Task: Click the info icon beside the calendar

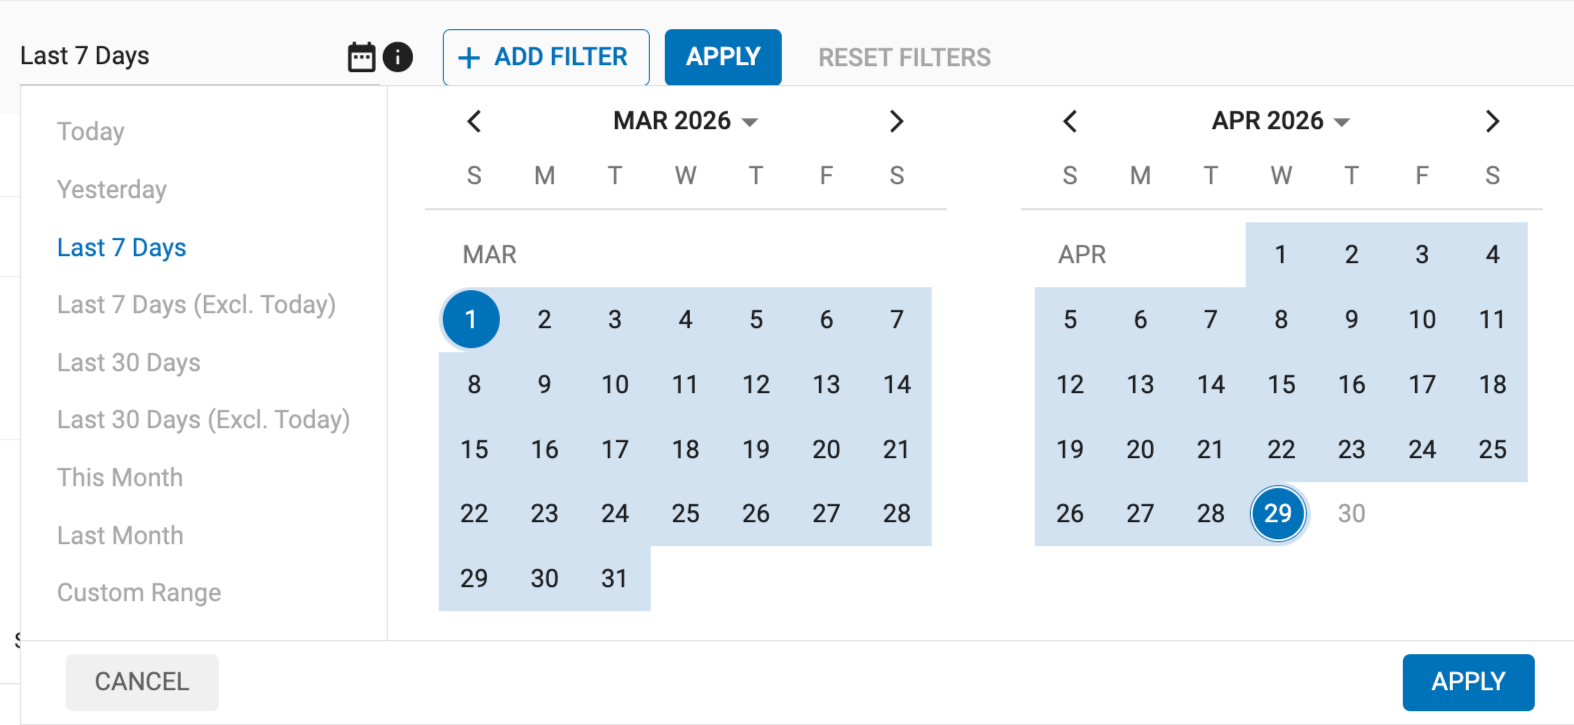Action: [x=397, y=57]
